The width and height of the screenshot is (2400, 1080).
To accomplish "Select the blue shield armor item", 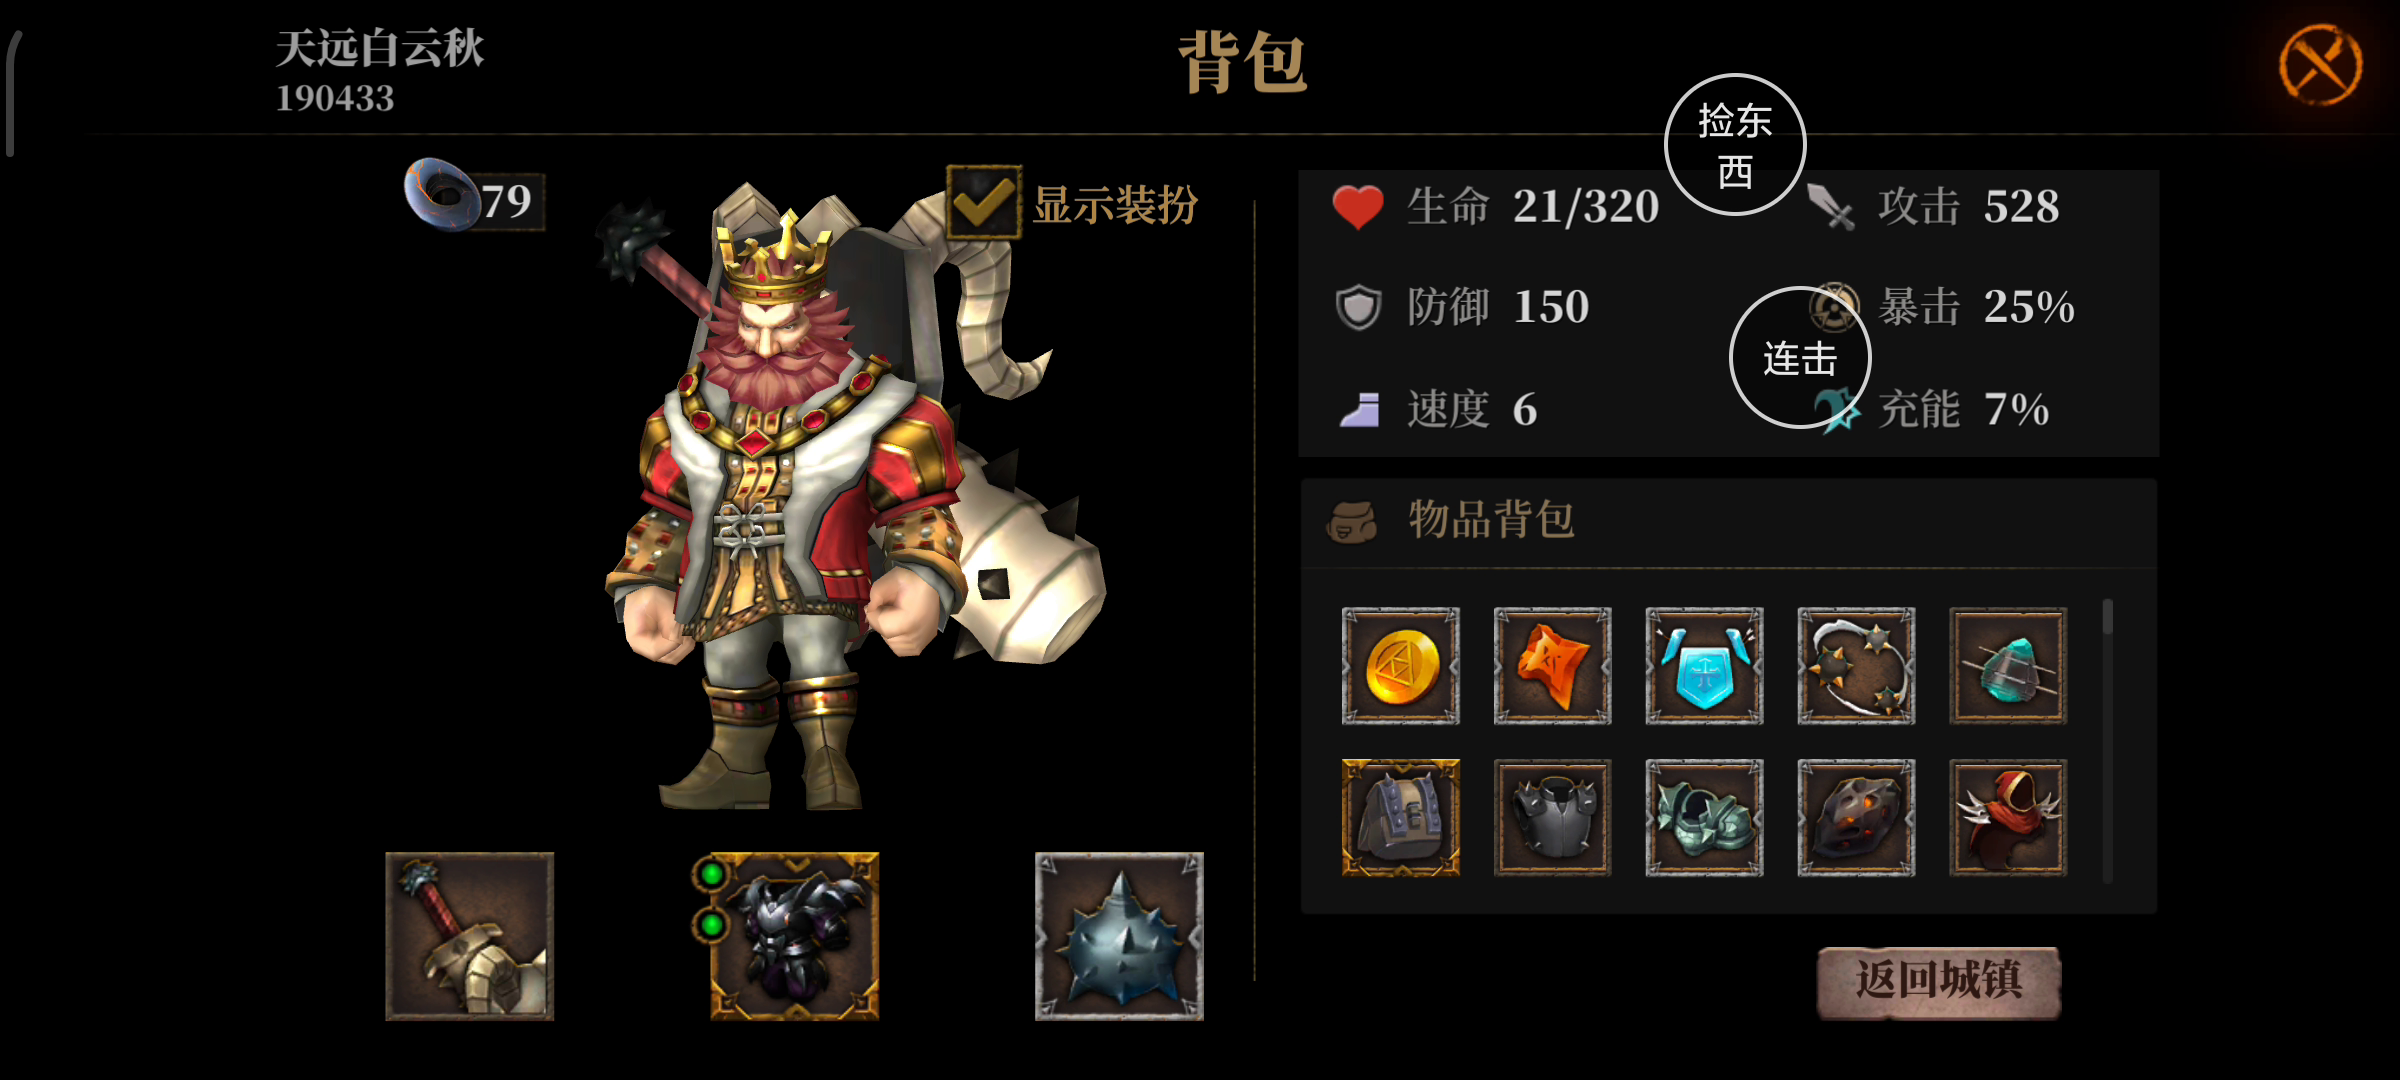I will [x=1704, y=666].
